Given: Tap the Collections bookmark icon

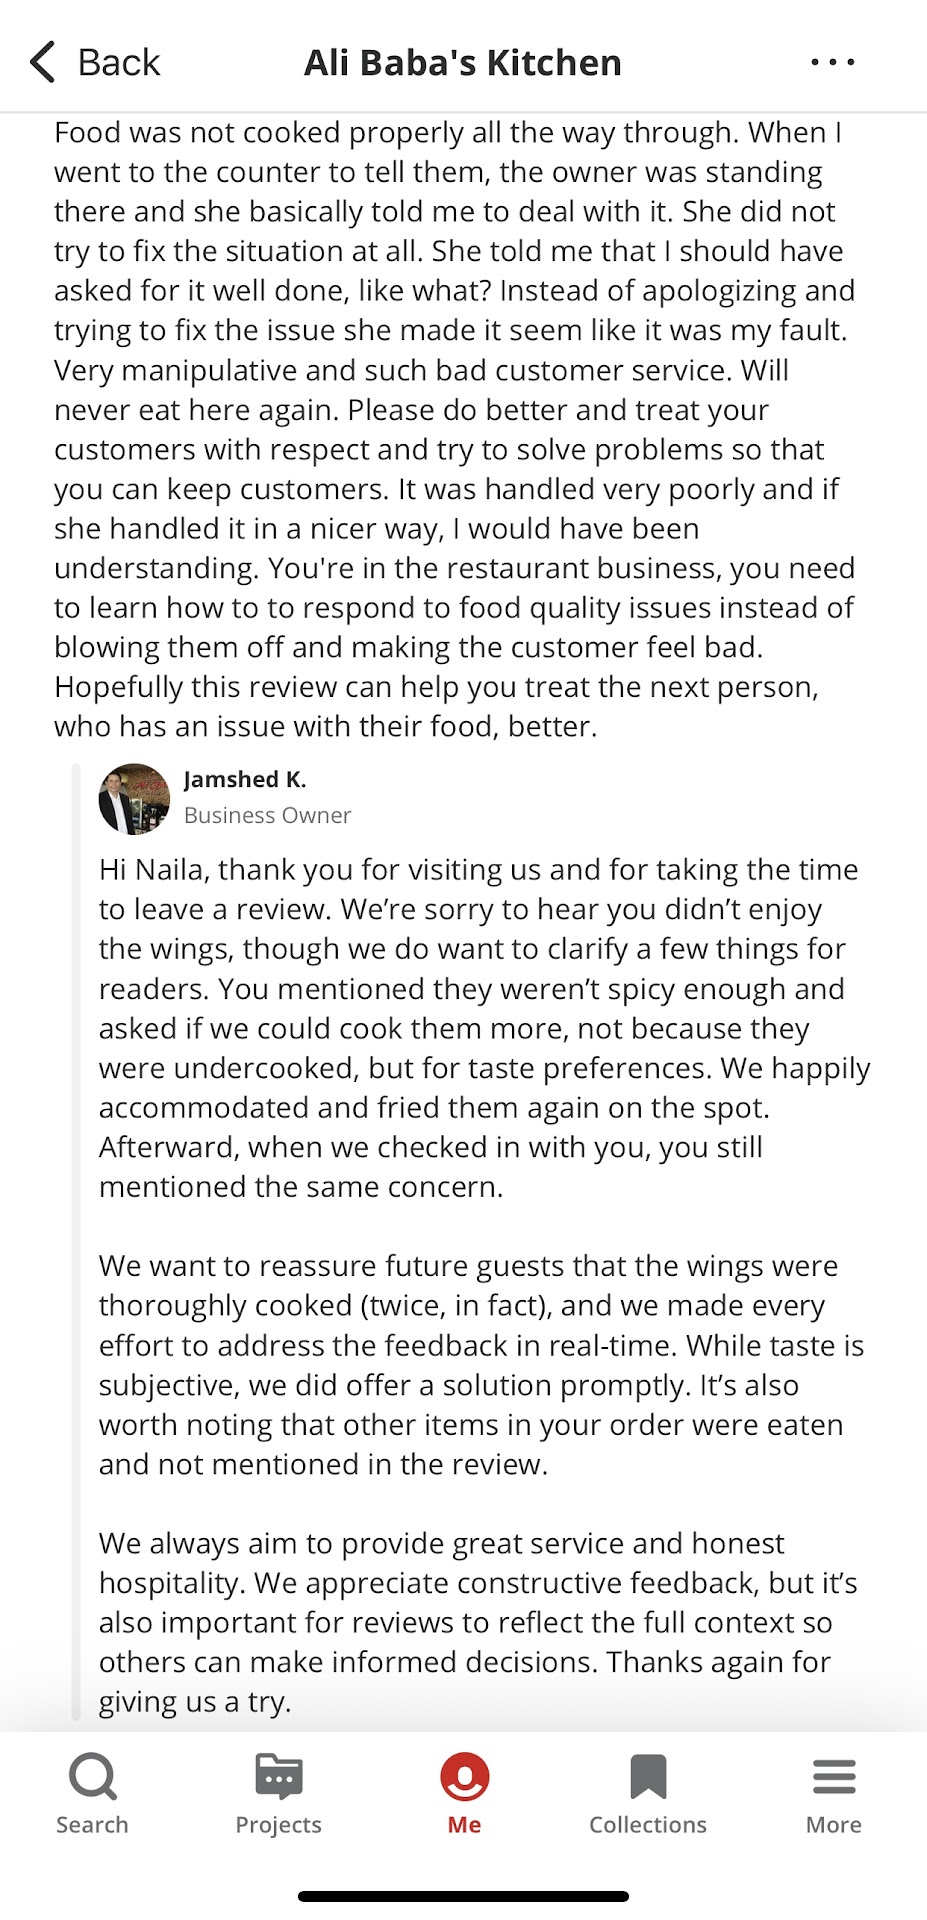Looking at the screenshot, I should [648, 1777].
